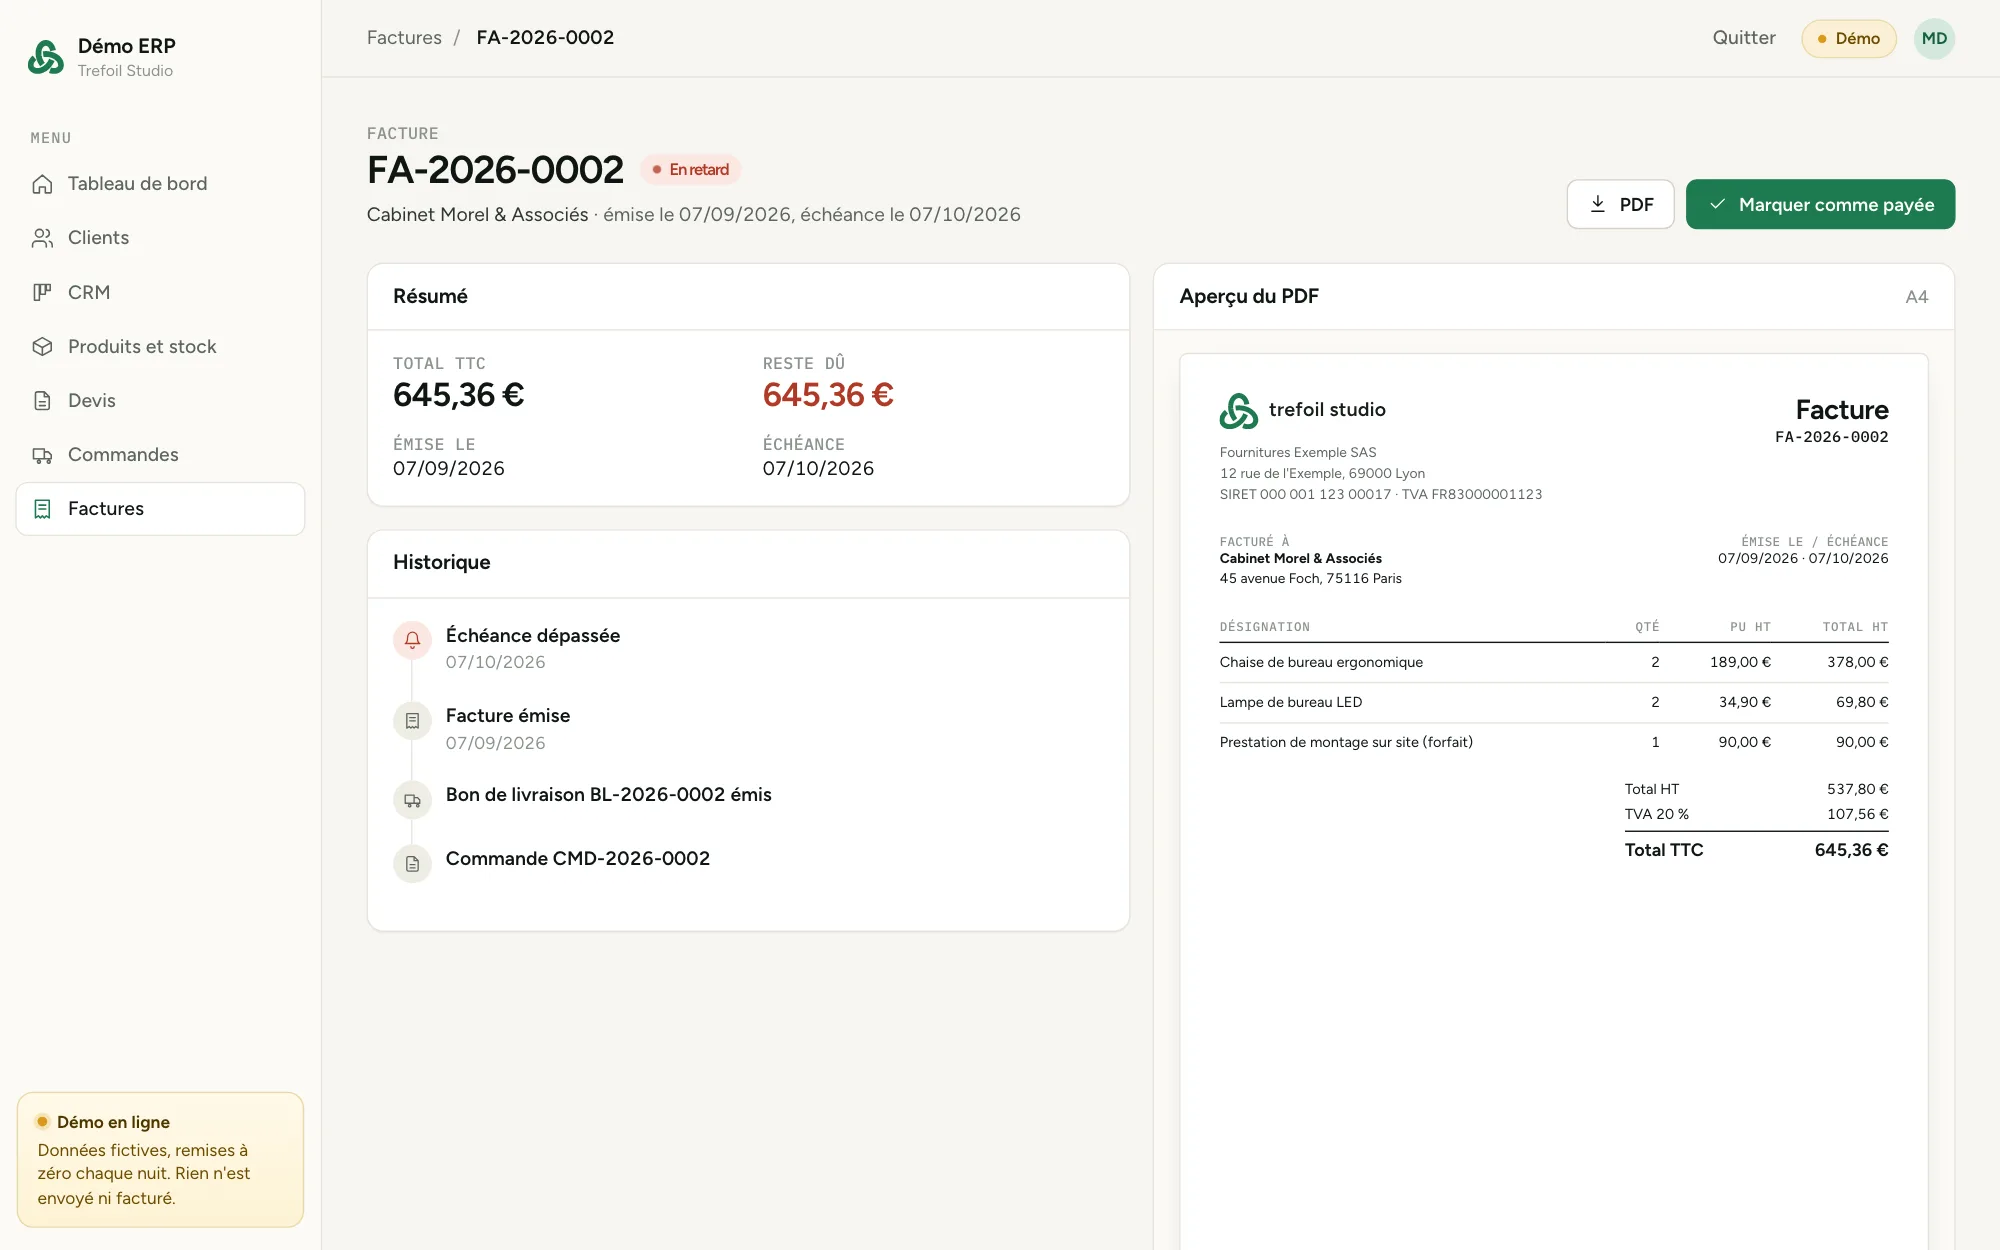Open the Produits et stock menu
2000x1250 pixels.
160,346
